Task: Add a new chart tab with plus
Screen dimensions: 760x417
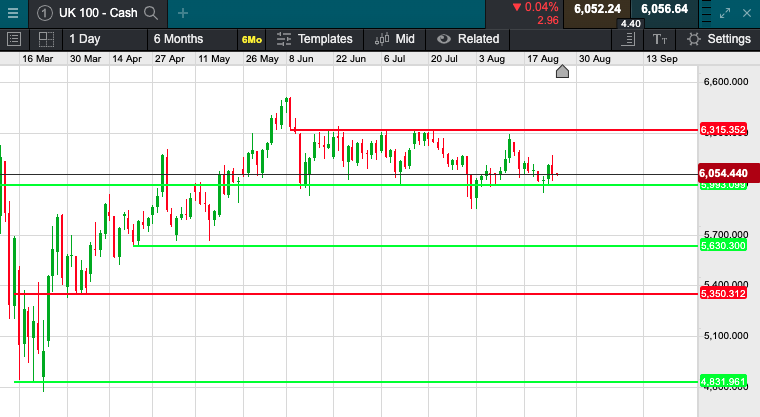Action: point(183,13)
